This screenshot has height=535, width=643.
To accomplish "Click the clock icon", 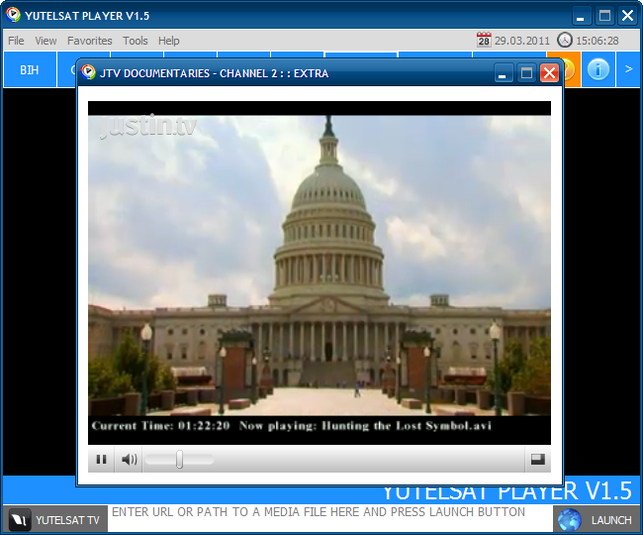I will click(565, 40).
